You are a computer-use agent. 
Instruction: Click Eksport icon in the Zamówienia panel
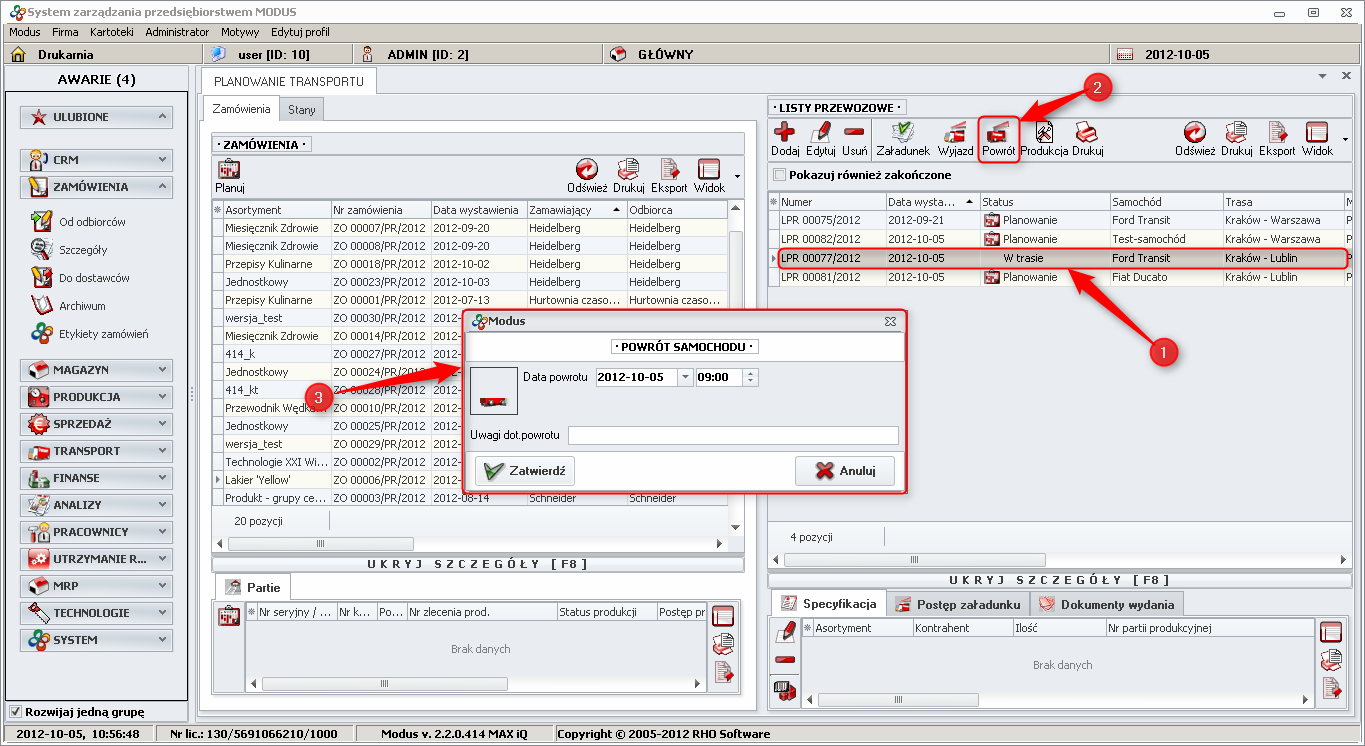[669, 170]
